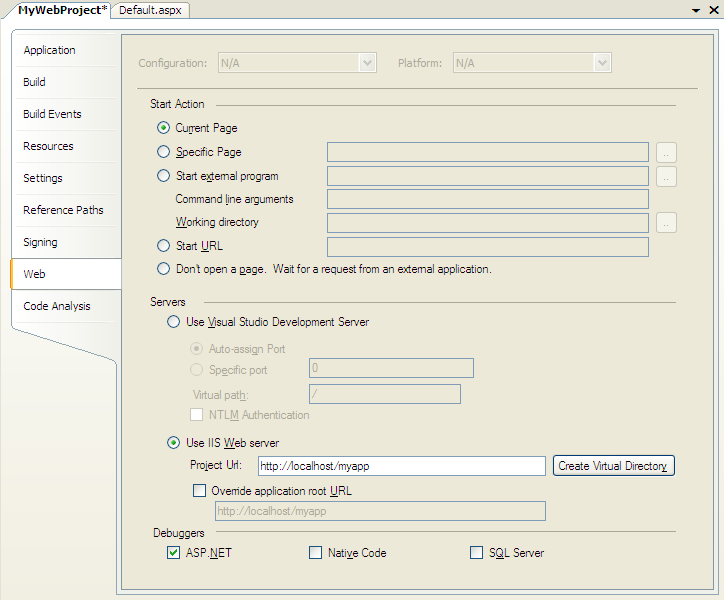Click browse button next to Specific Page field

coord(667,152)
